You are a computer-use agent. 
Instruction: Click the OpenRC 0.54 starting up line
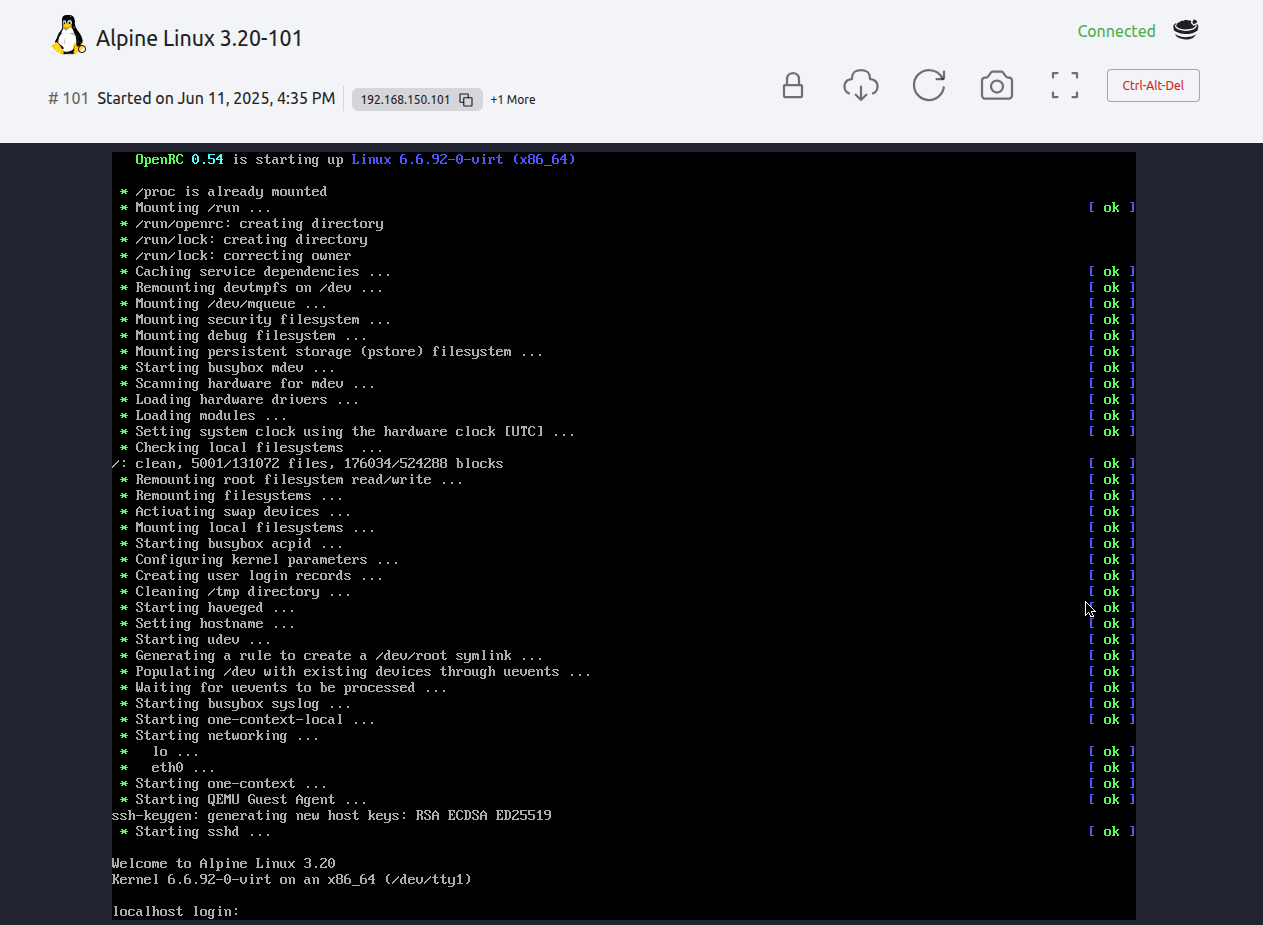355,159
